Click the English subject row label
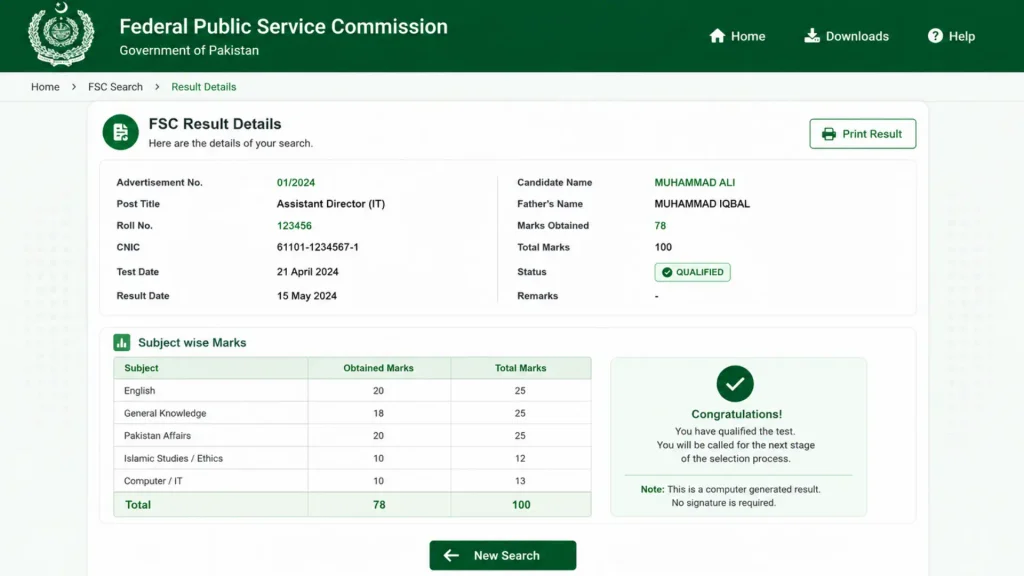 pos(140,391)
